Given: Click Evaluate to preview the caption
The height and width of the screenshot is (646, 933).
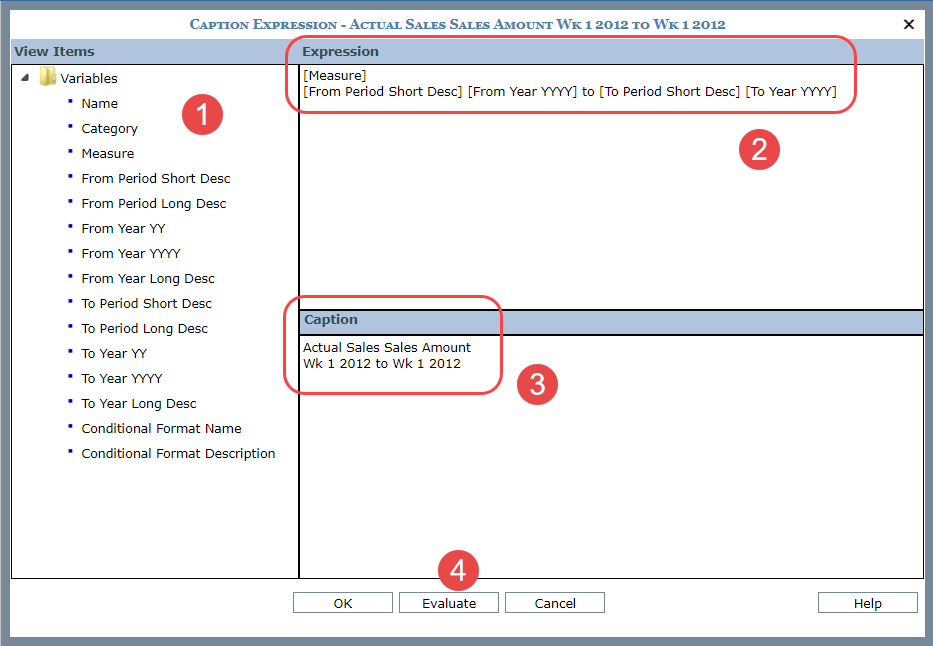Looking at the screenshot, I should [x=448, y=603].
